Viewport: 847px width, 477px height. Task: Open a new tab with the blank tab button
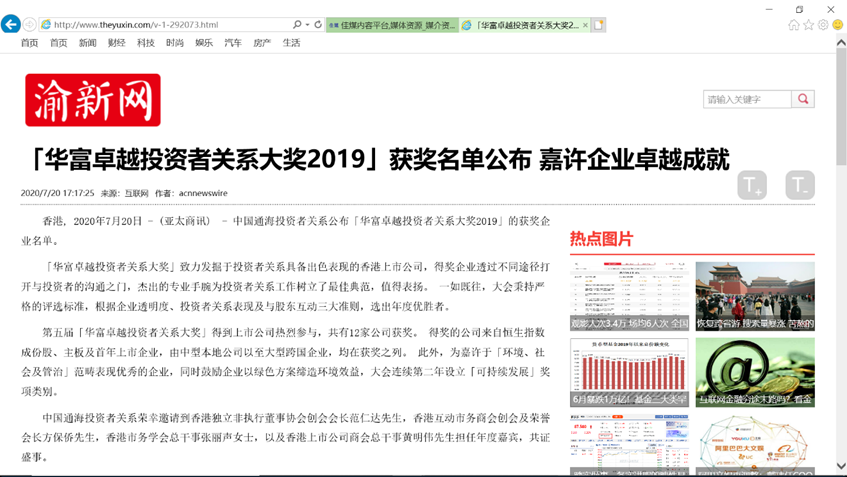599,25
